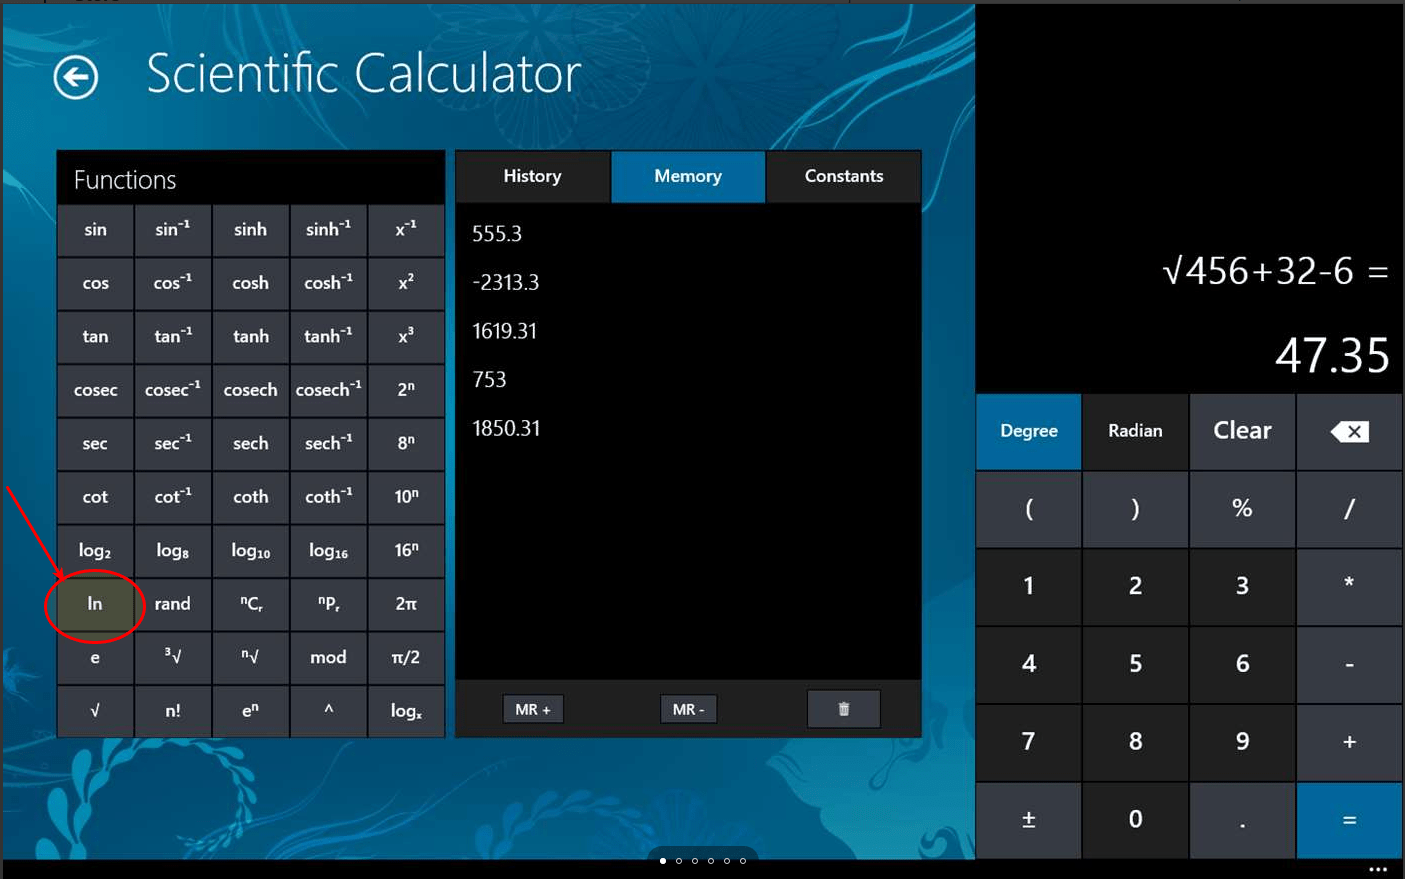The height and width of the screenshot is (879, 1405).
Task: Click the backspace delete key
Action: (1349, 431)
